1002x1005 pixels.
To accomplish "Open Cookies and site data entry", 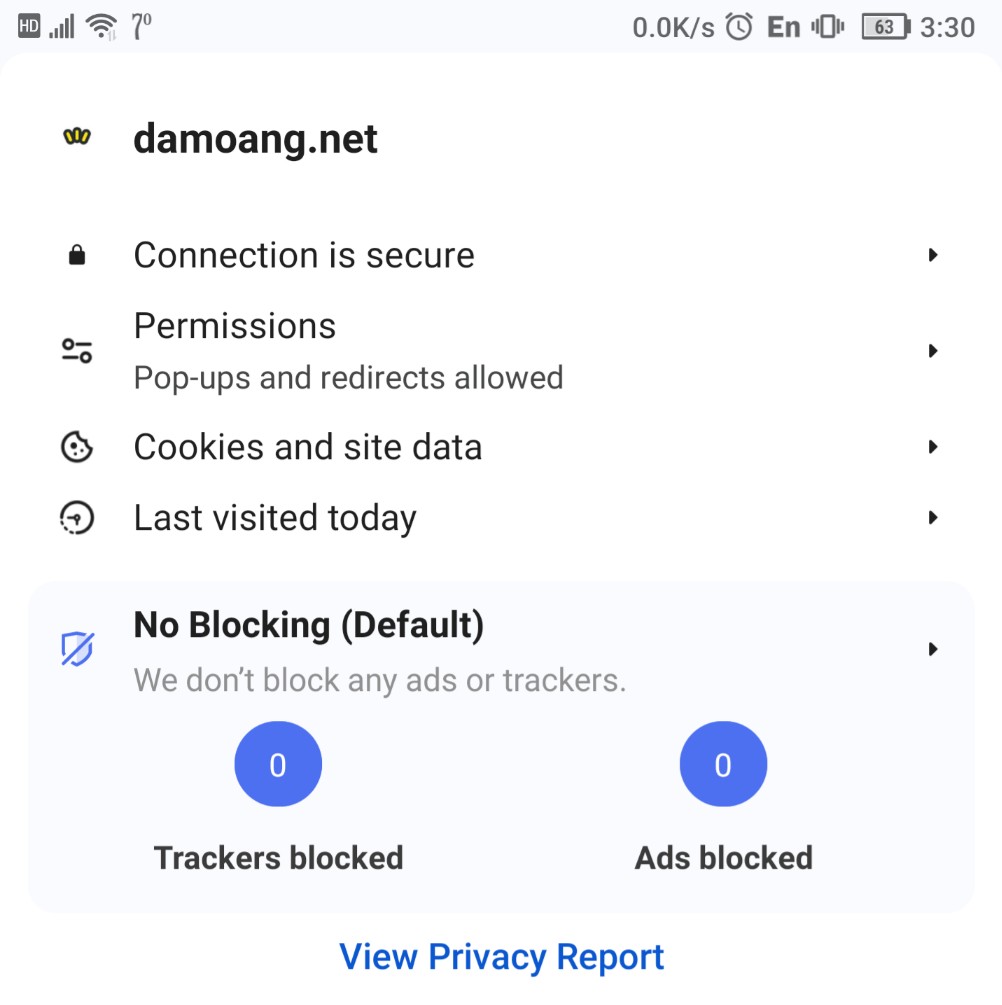I will [501, 447].
